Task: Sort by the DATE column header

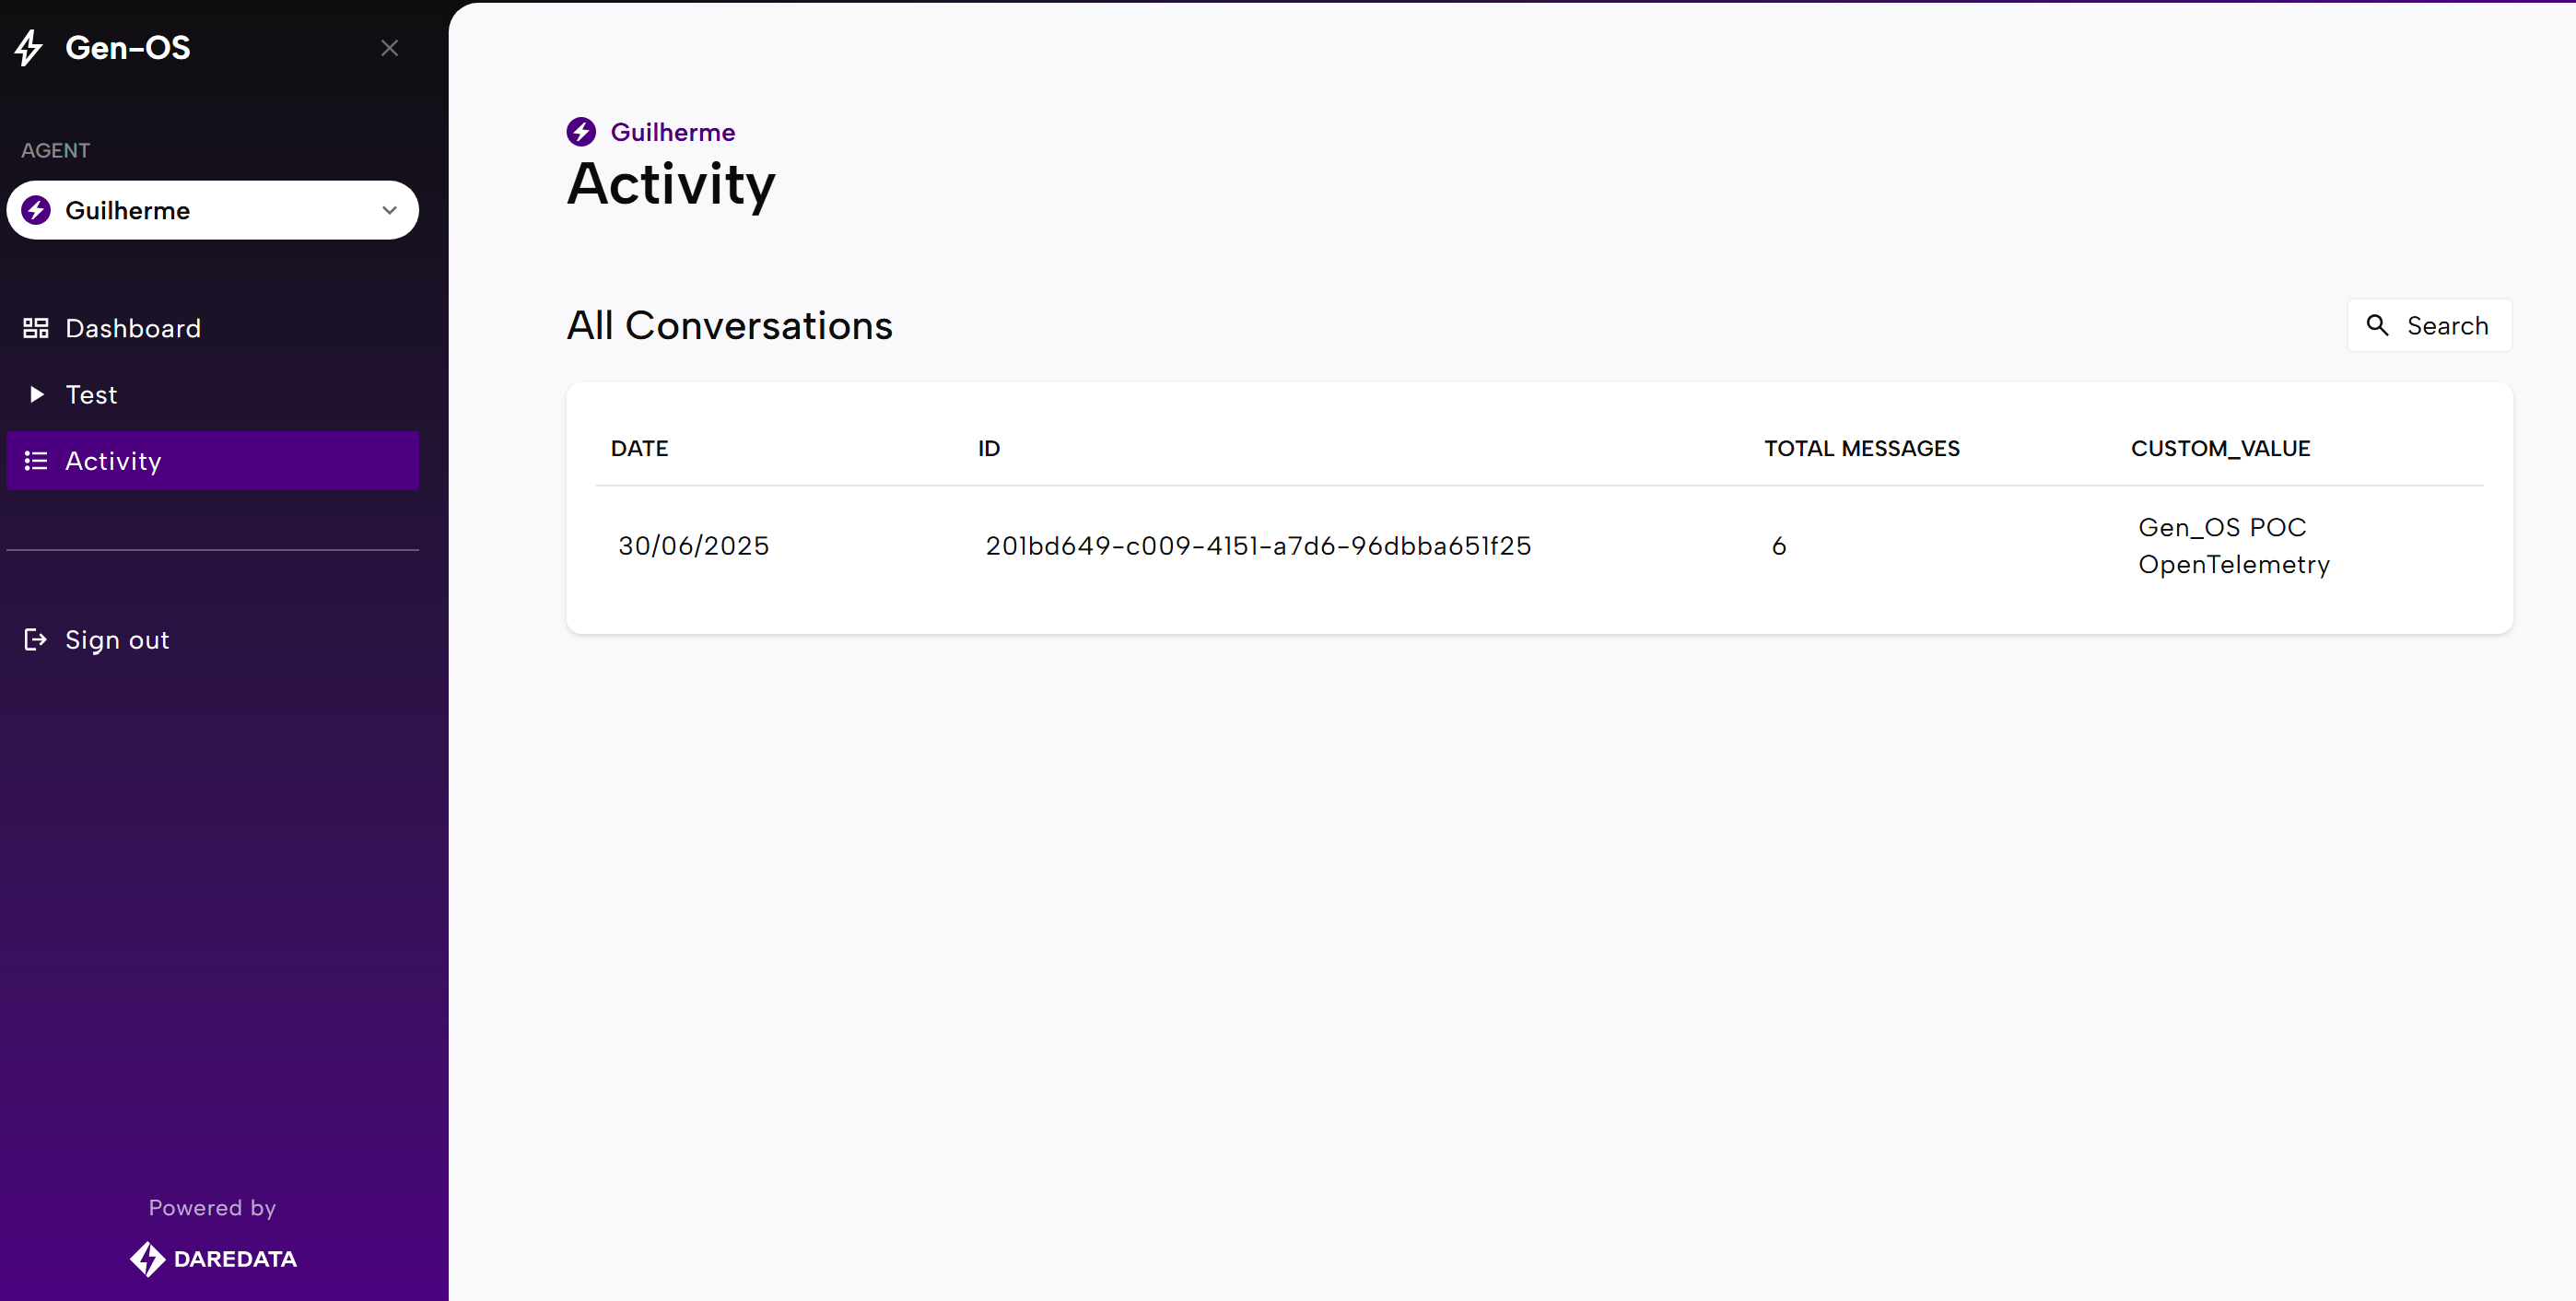Action: click(x=639, y=448)
